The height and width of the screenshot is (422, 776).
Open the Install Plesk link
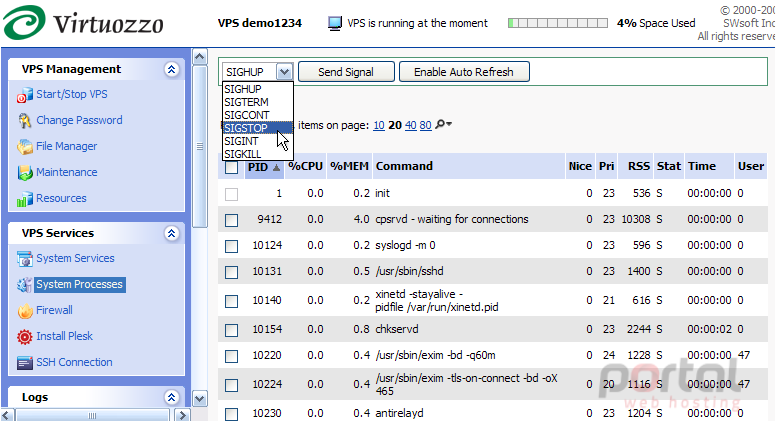click(64, 336)
